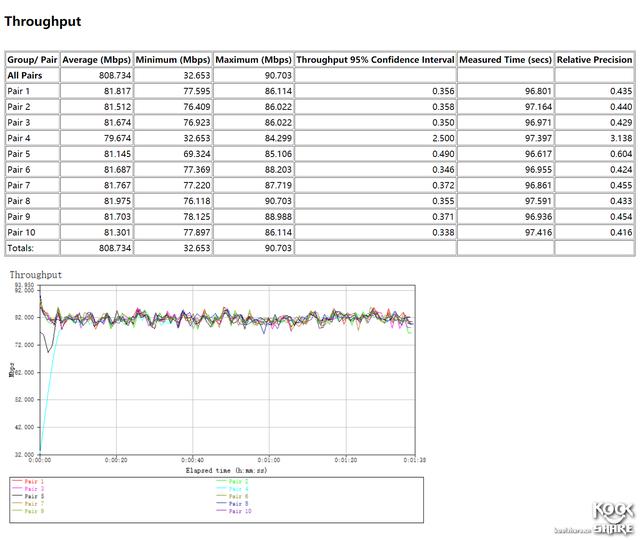Click Pair 5 confidence interval 0.490
This screenshot has height=541, width=640.
pos(443,154)
